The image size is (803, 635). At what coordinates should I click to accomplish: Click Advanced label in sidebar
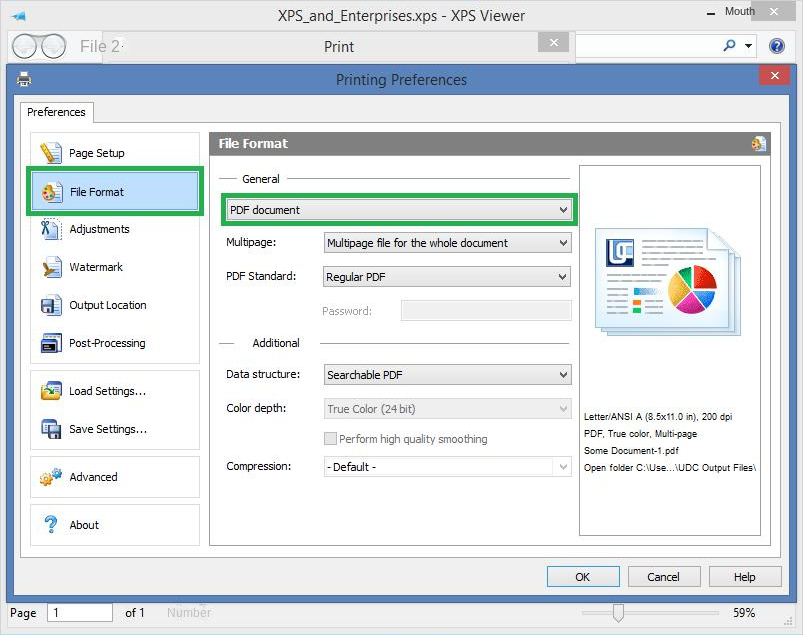[94, 477]
